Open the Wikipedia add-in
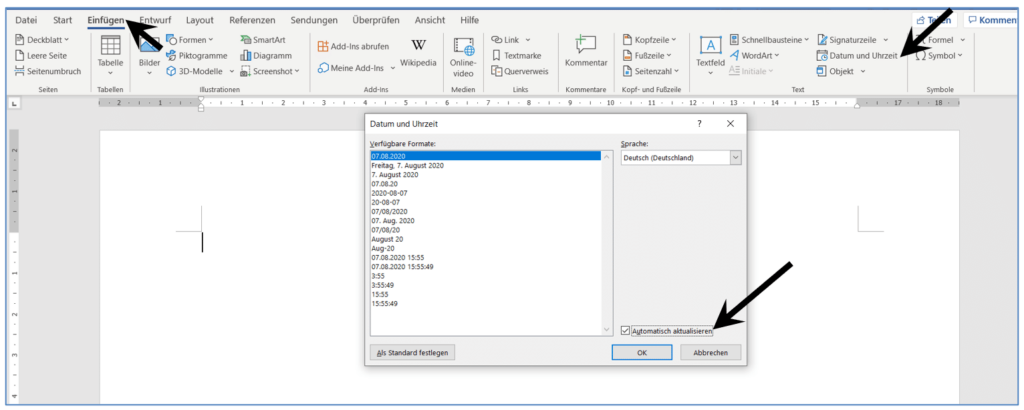This screenshot has height=410, width=1024. click(x=418, y=54)
